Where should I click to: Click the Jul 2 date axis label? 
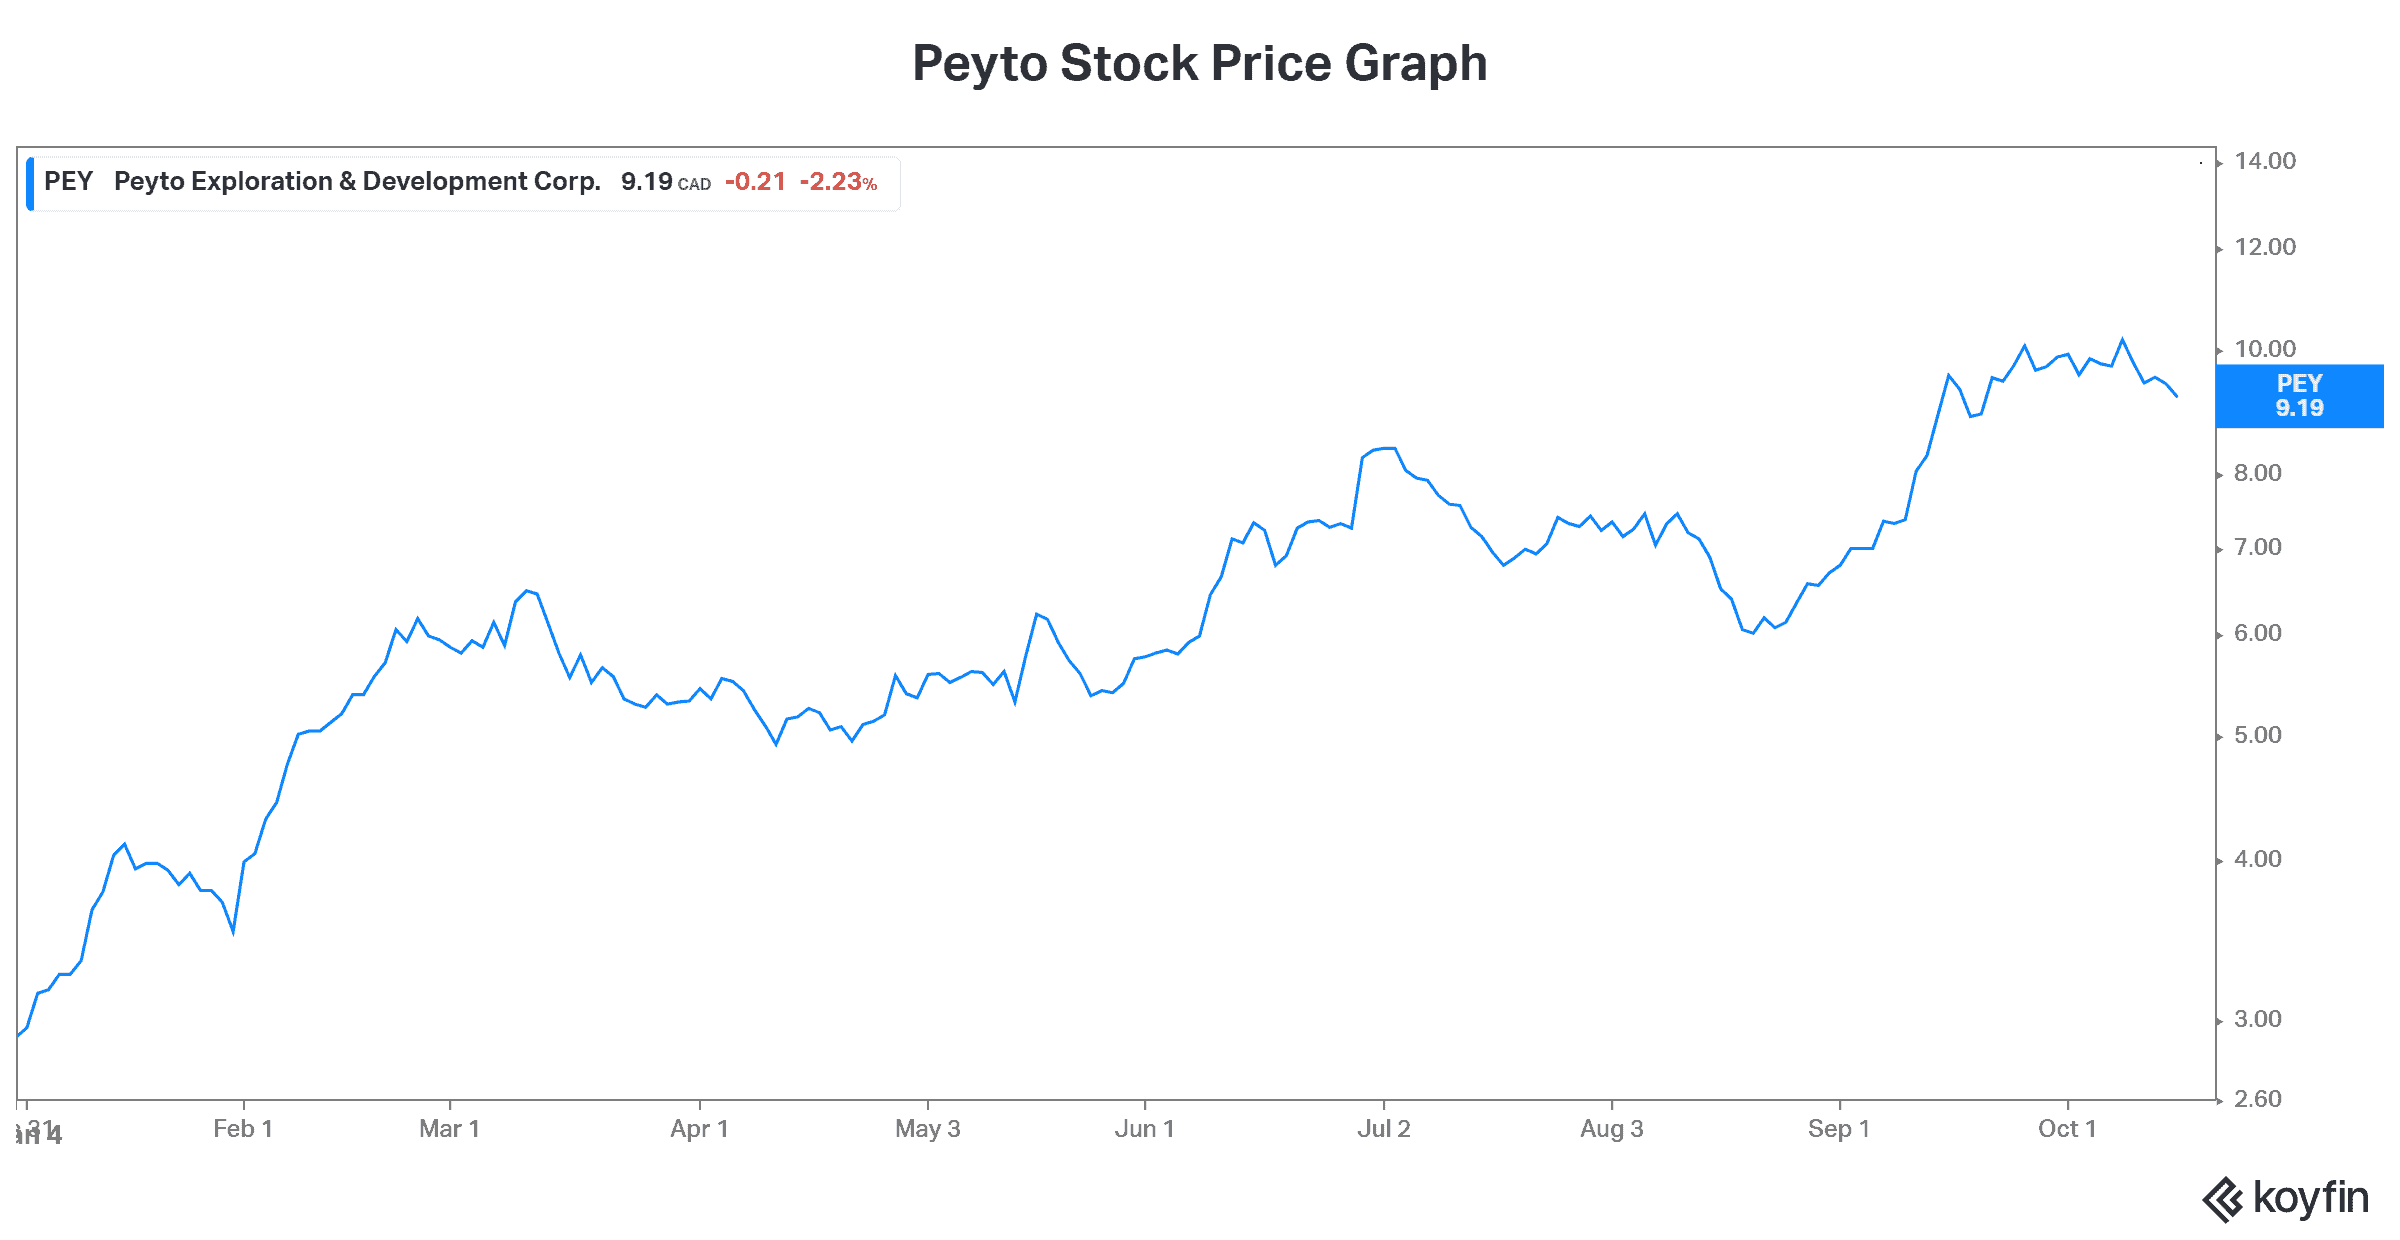(x=1383, y=1129)
